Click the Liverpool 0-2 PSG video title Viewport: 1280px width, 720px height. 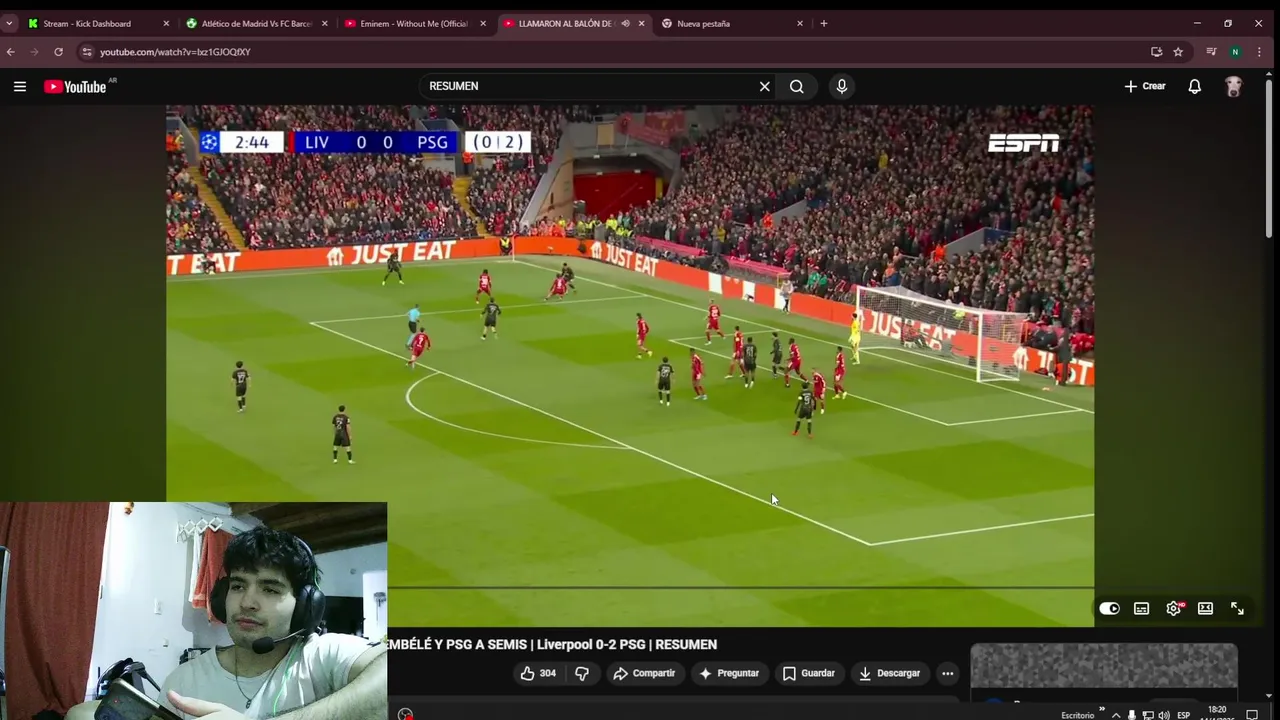[x=552, y=645]
